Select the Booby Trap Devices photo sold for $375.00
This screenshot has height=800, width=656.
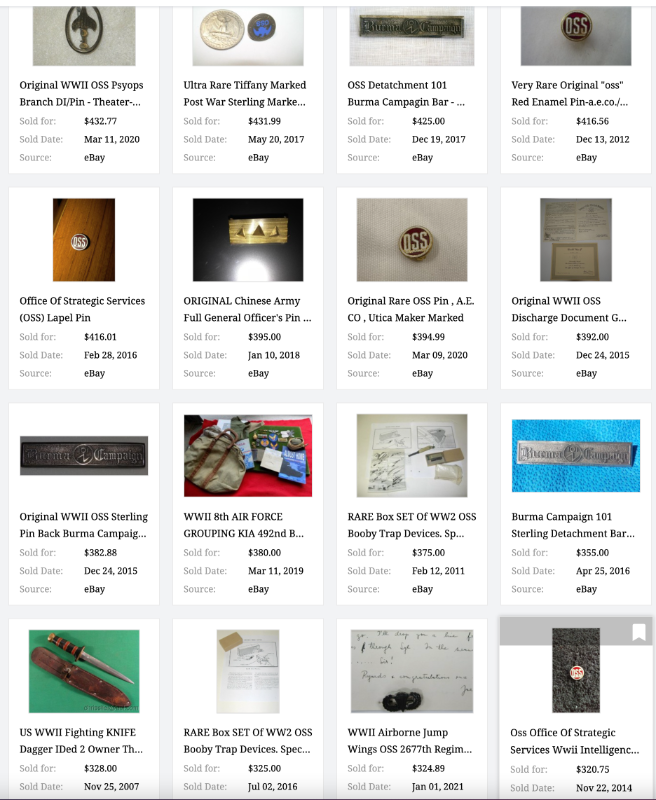point(412,456)
